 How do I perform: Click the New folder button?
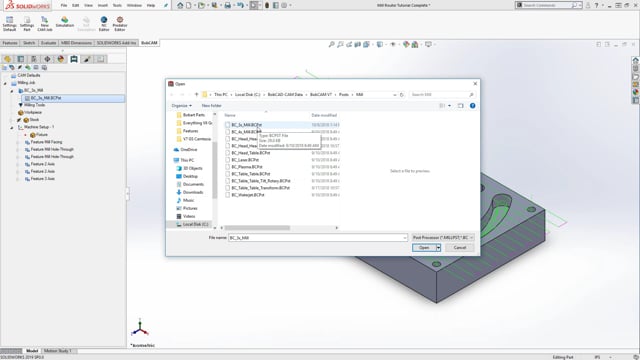[211, 106]
